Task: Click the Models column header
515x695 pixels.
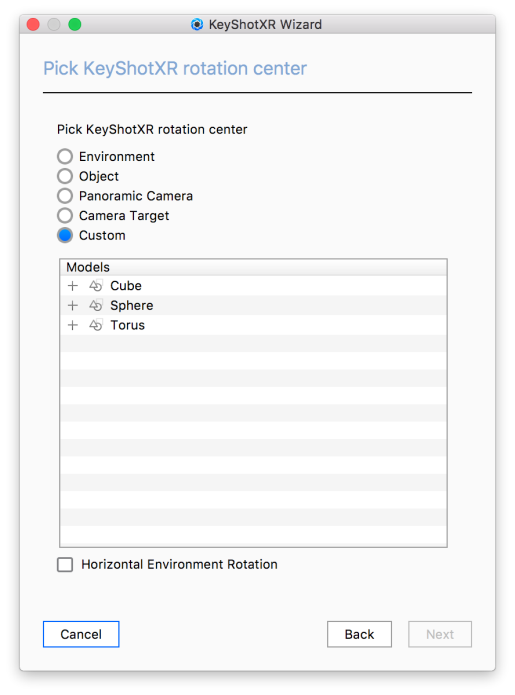Action: [253, 267]
